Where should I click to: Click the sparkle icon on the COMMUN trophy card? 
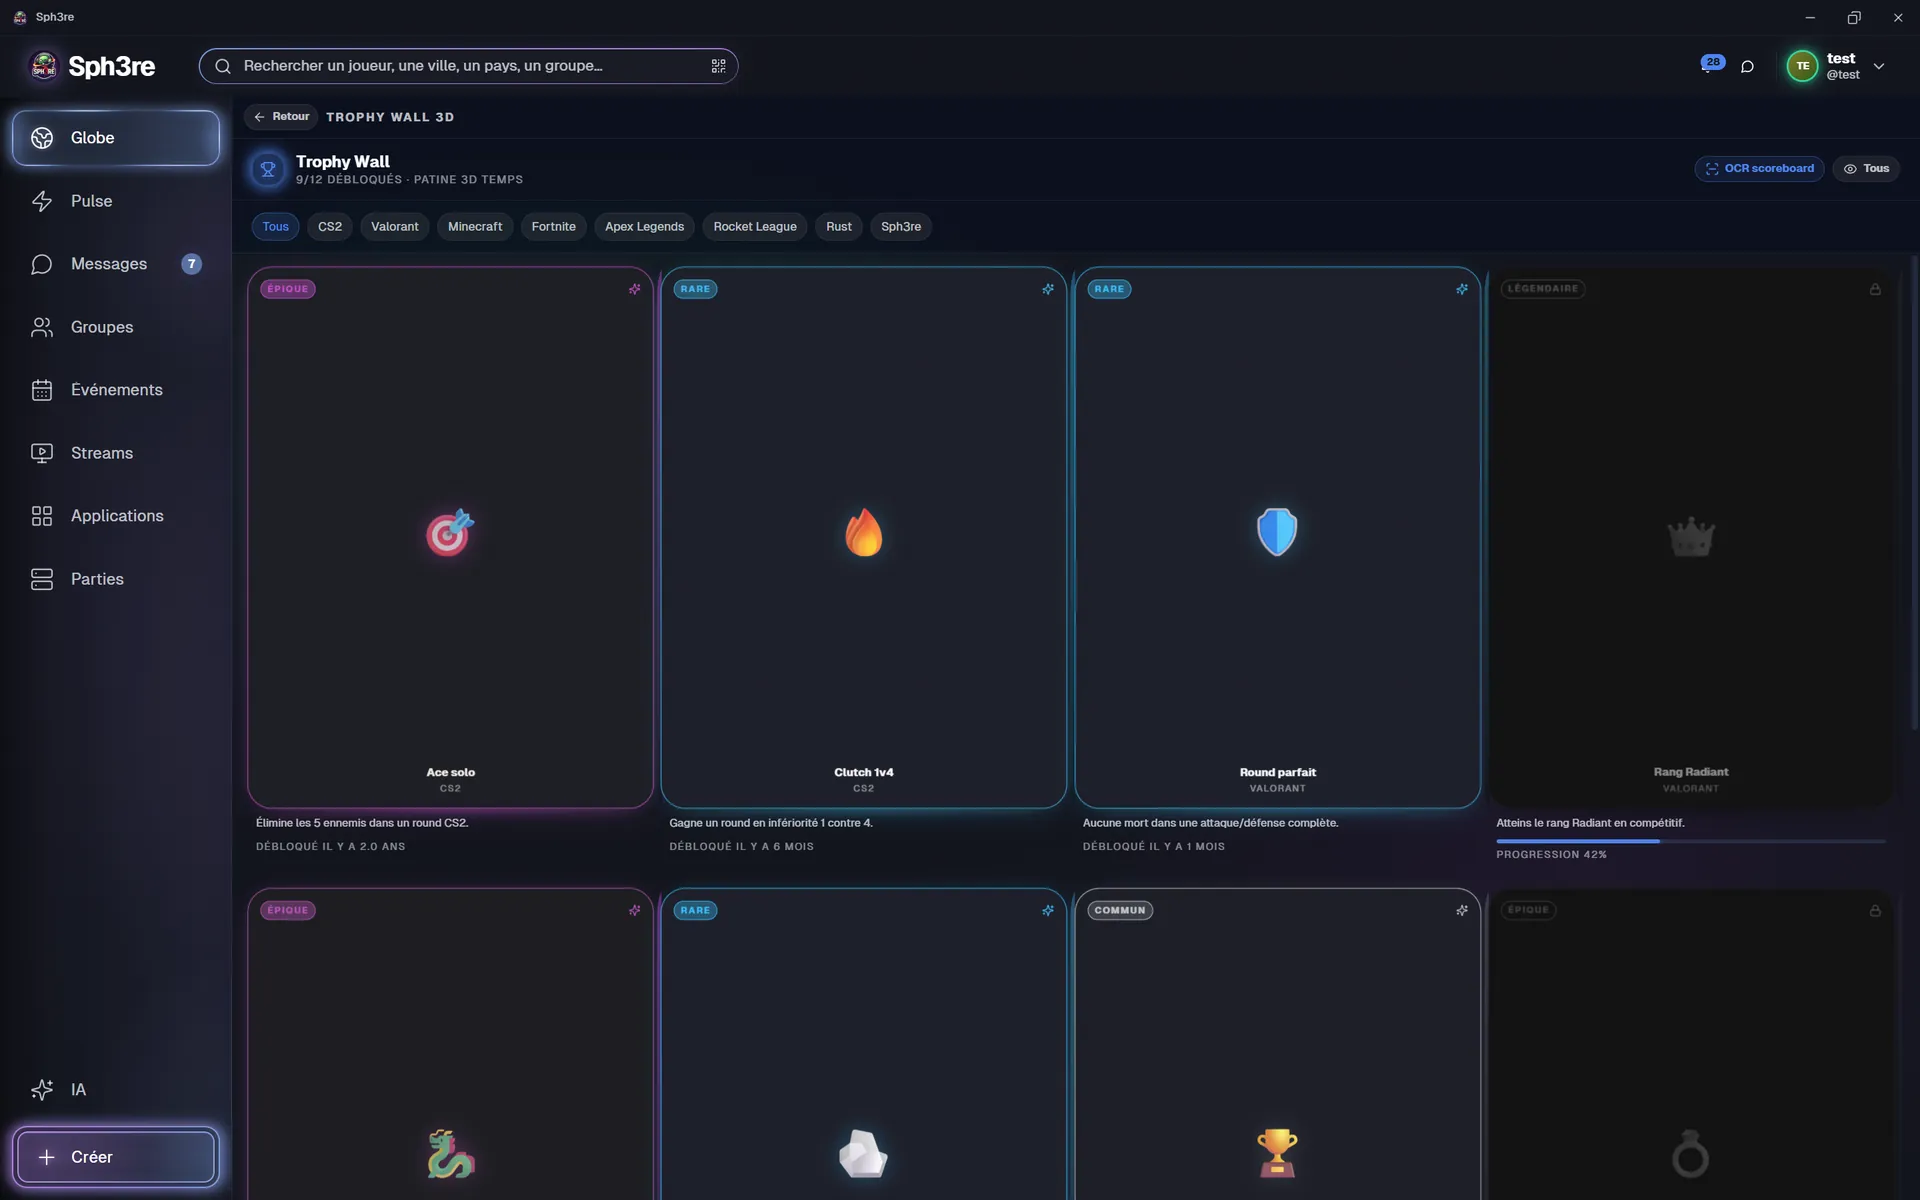1462,910
